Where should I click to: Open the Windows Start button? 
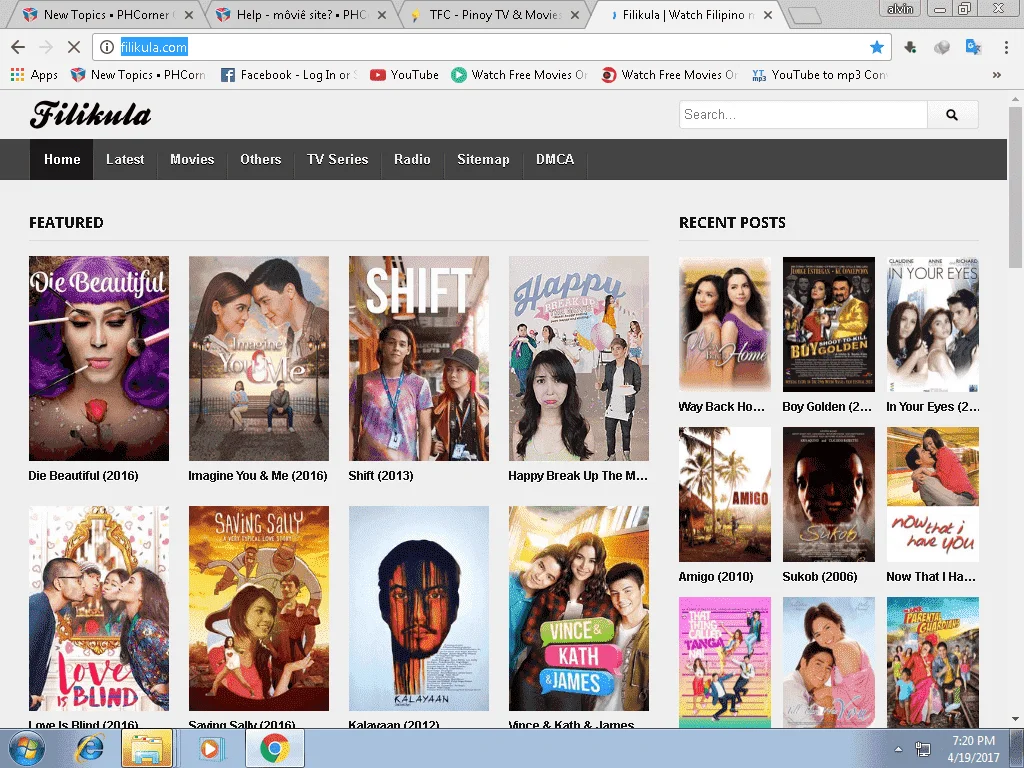click(26, 748)
